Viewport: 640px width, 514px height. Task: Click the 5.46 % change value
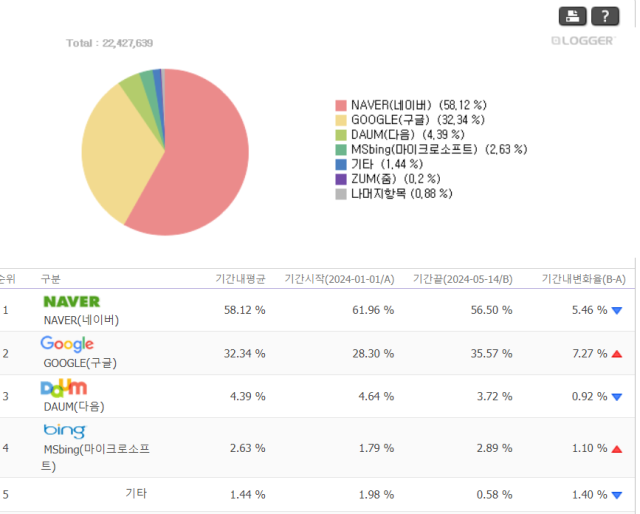click(x=589, y=310)
